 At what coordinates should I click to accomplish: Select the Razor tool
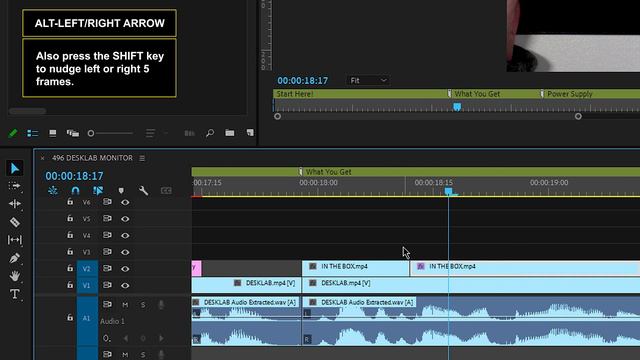15,222
